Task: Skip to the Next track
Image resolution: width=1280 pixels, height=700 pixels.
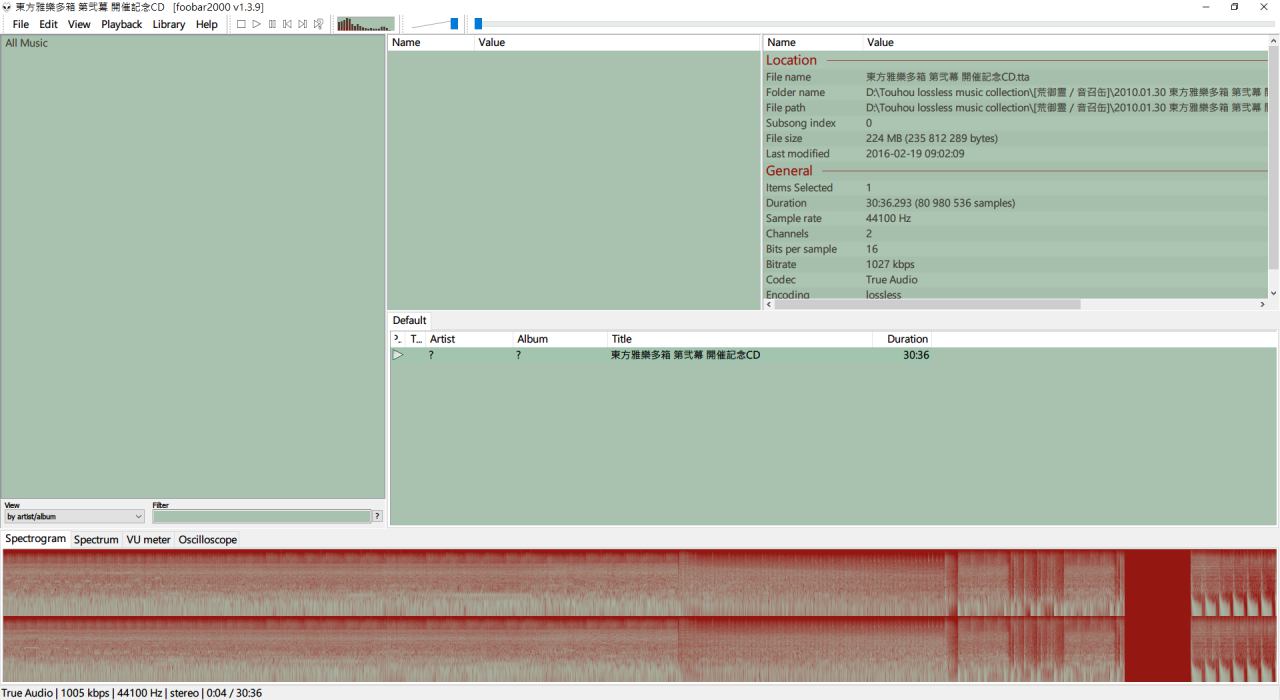Action: (x=303, y=24)
